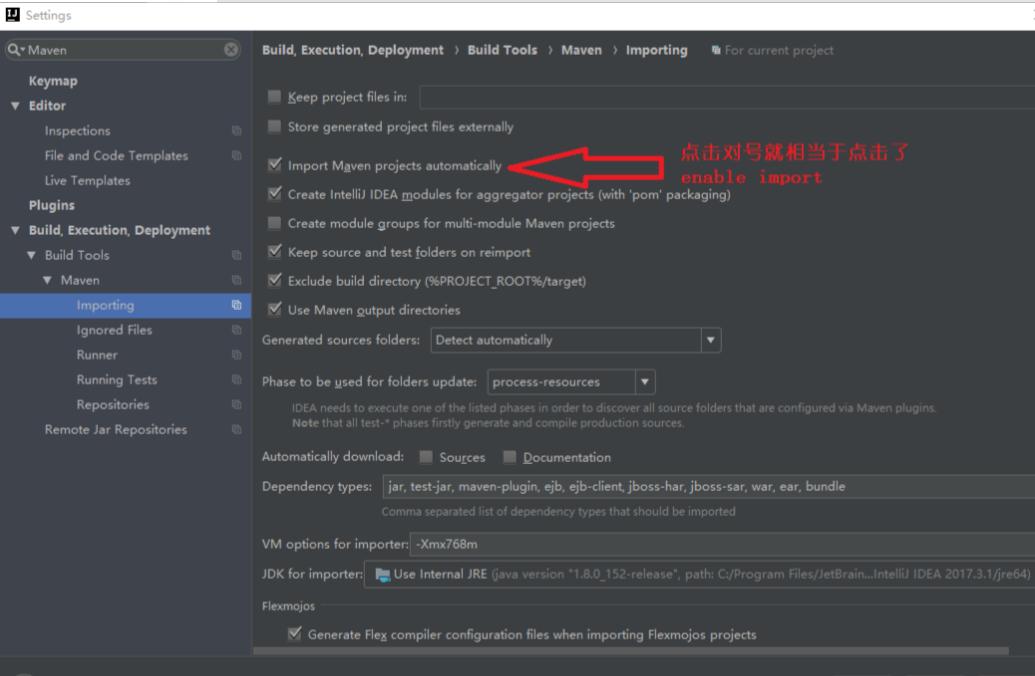
Task: Uncheck "Import Maven projects automatically"
Action: [x=275, y=165]
